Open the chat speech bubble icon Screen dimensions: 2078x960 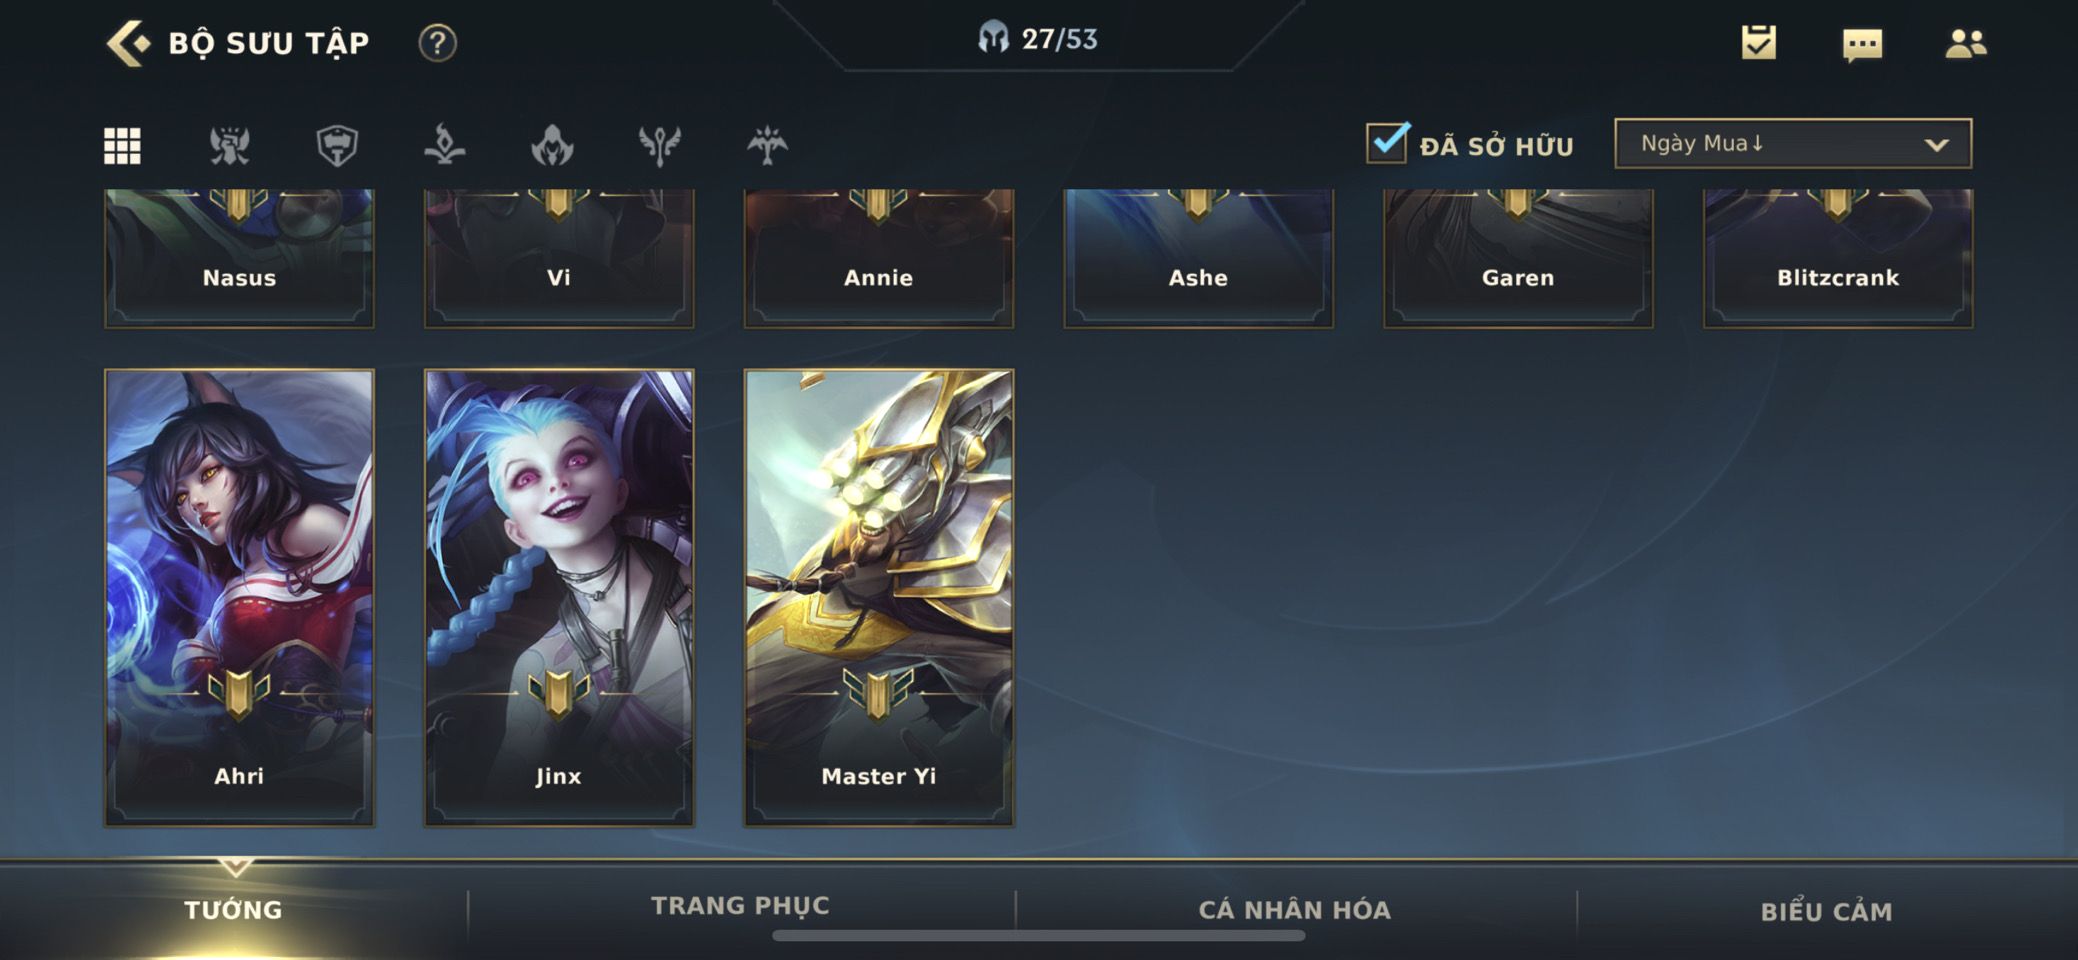(x=1862, y=44)
